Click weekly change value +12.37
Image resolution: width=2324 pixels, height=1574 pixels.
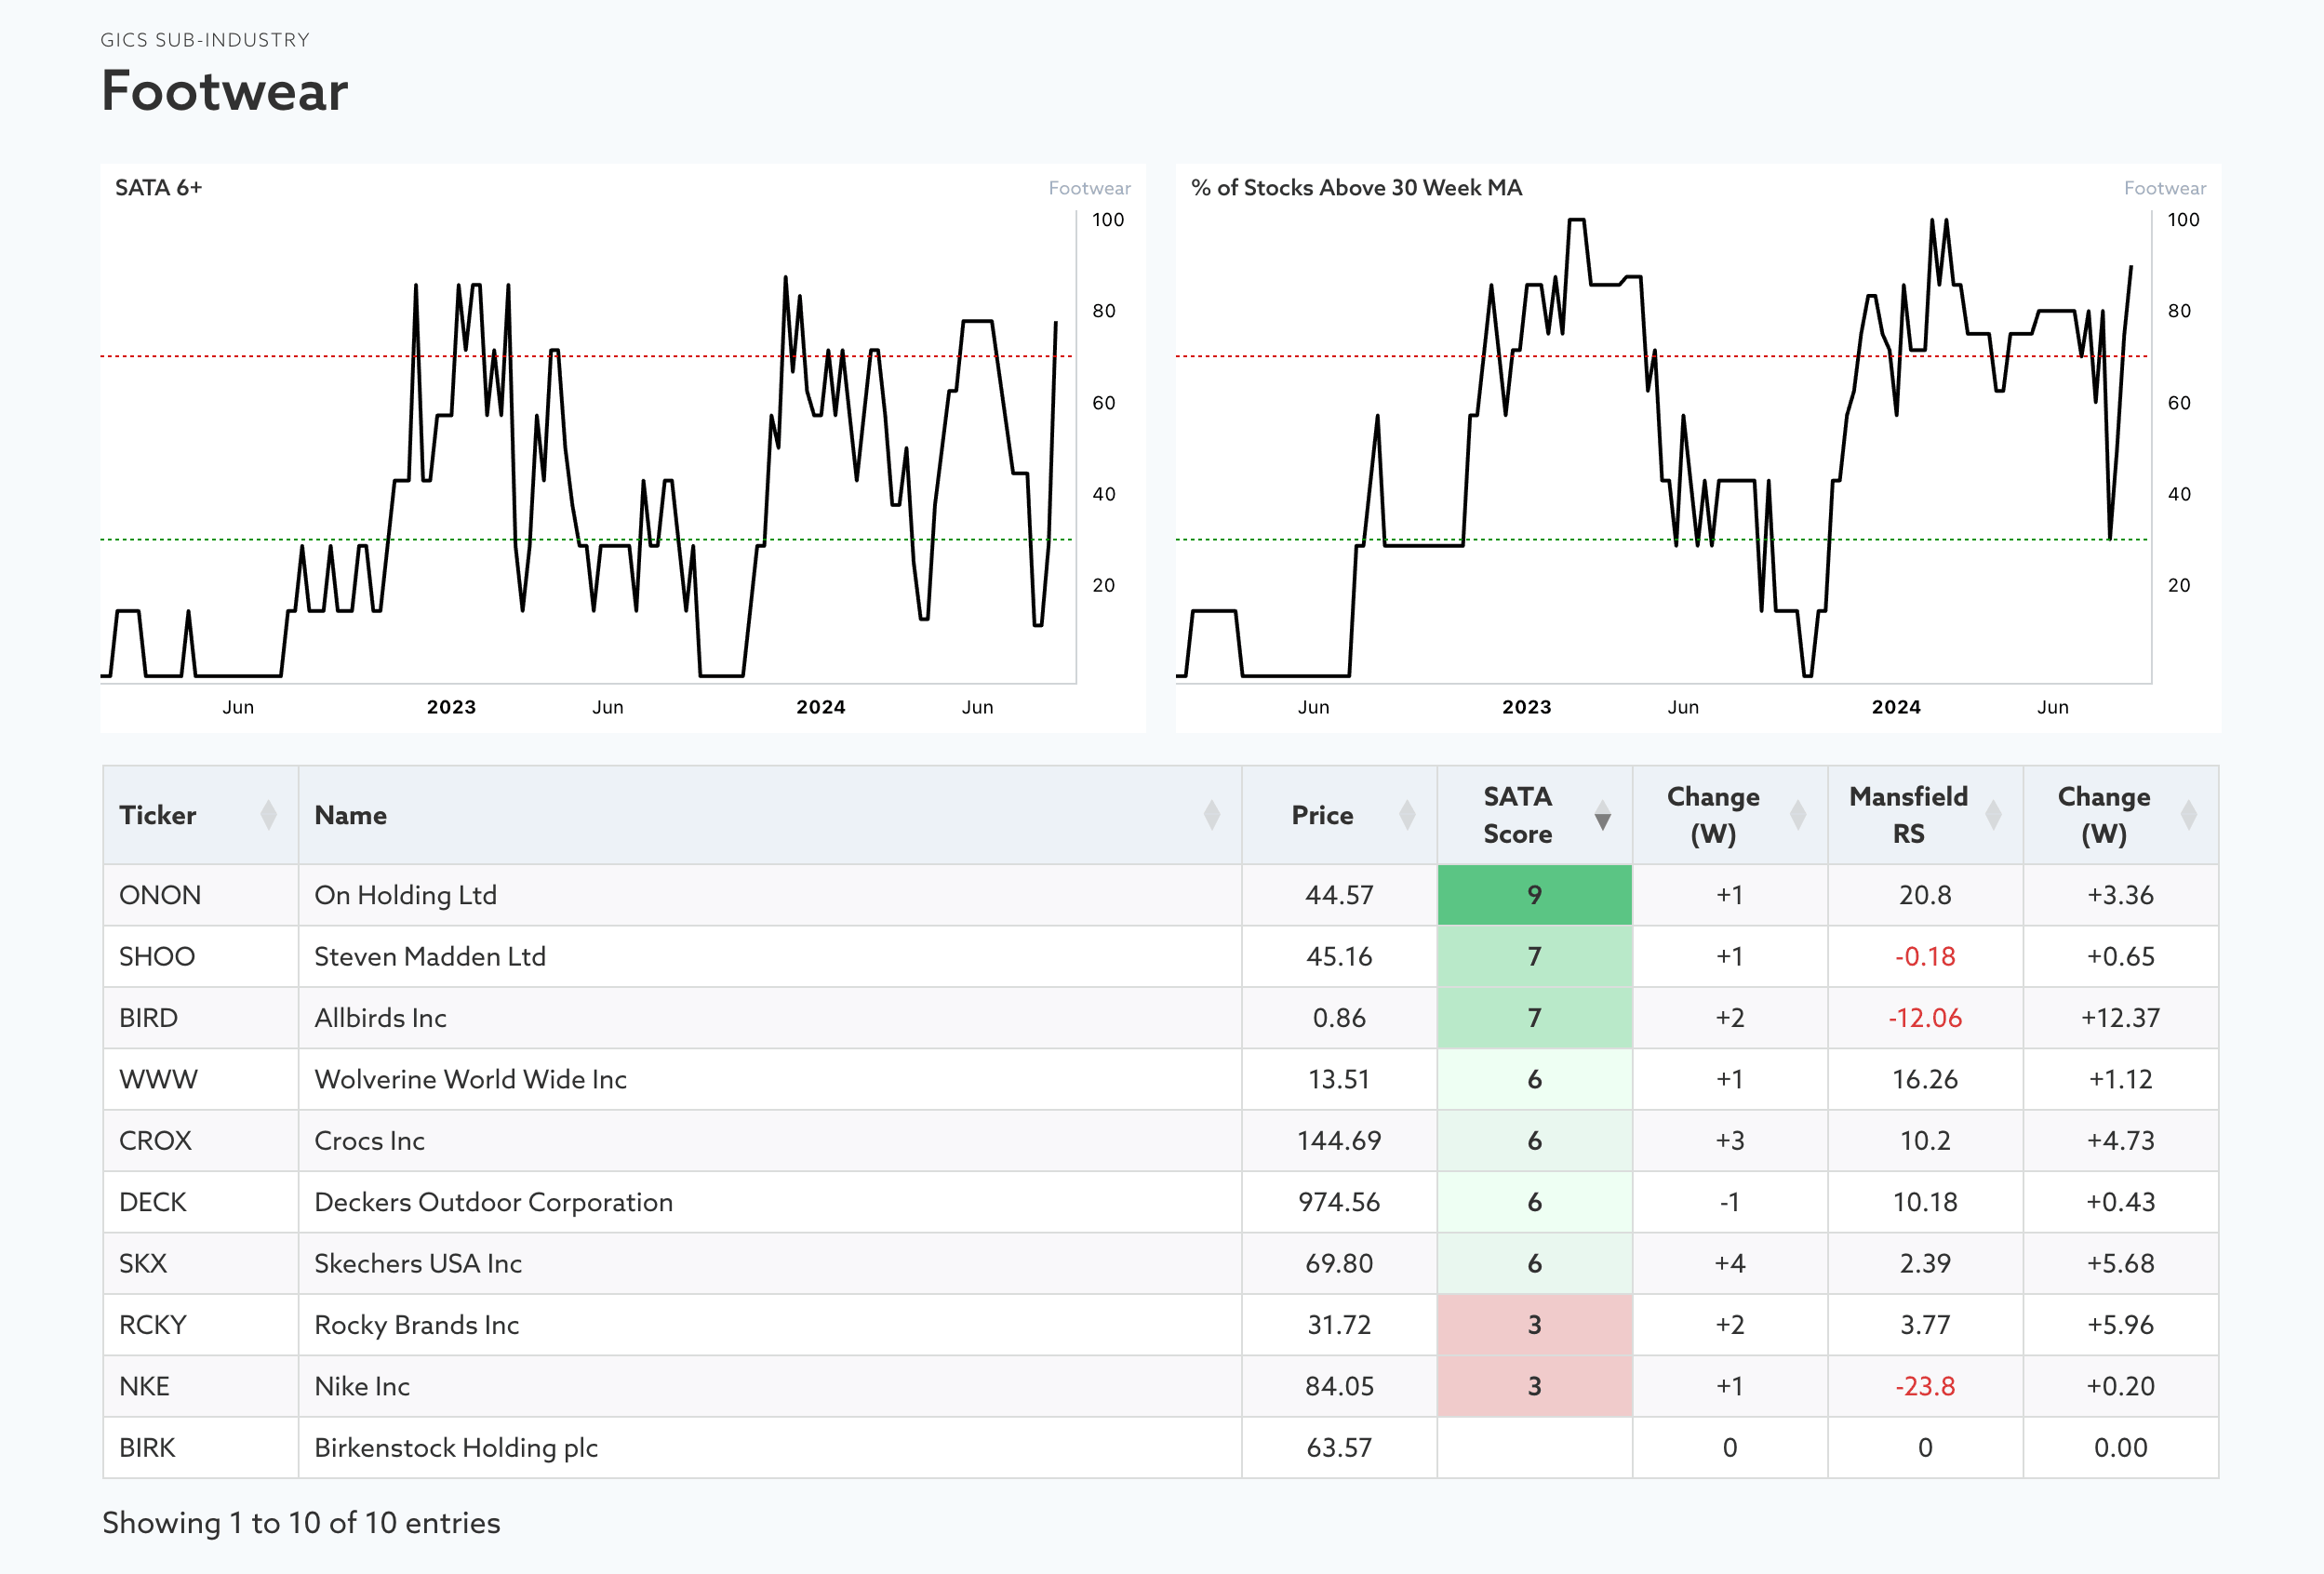coord(2121,1018)
